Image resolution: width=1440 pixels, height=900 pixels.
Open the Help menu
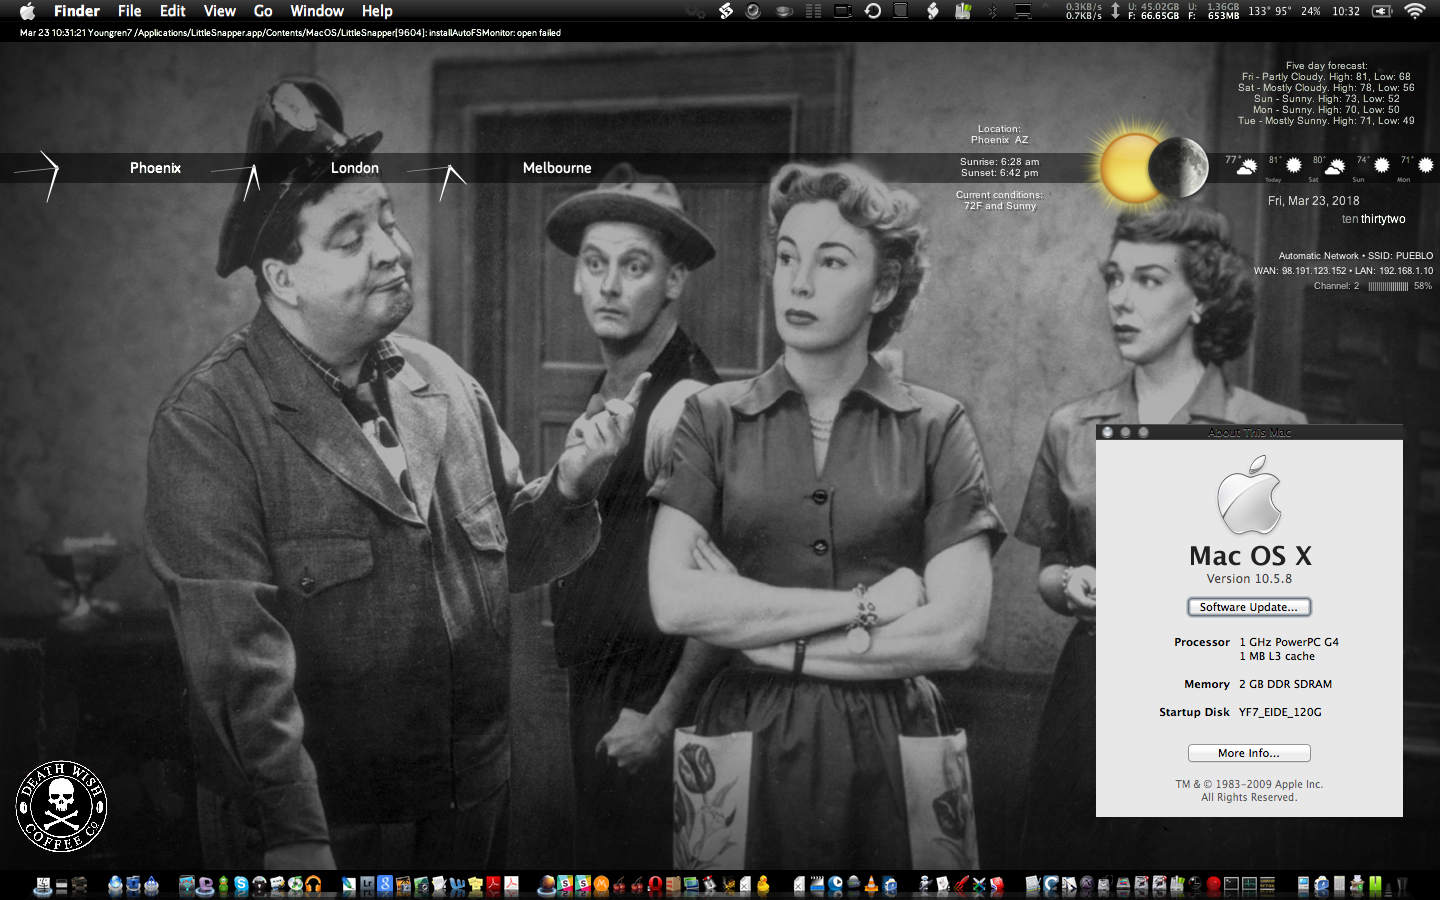(377, 11)
